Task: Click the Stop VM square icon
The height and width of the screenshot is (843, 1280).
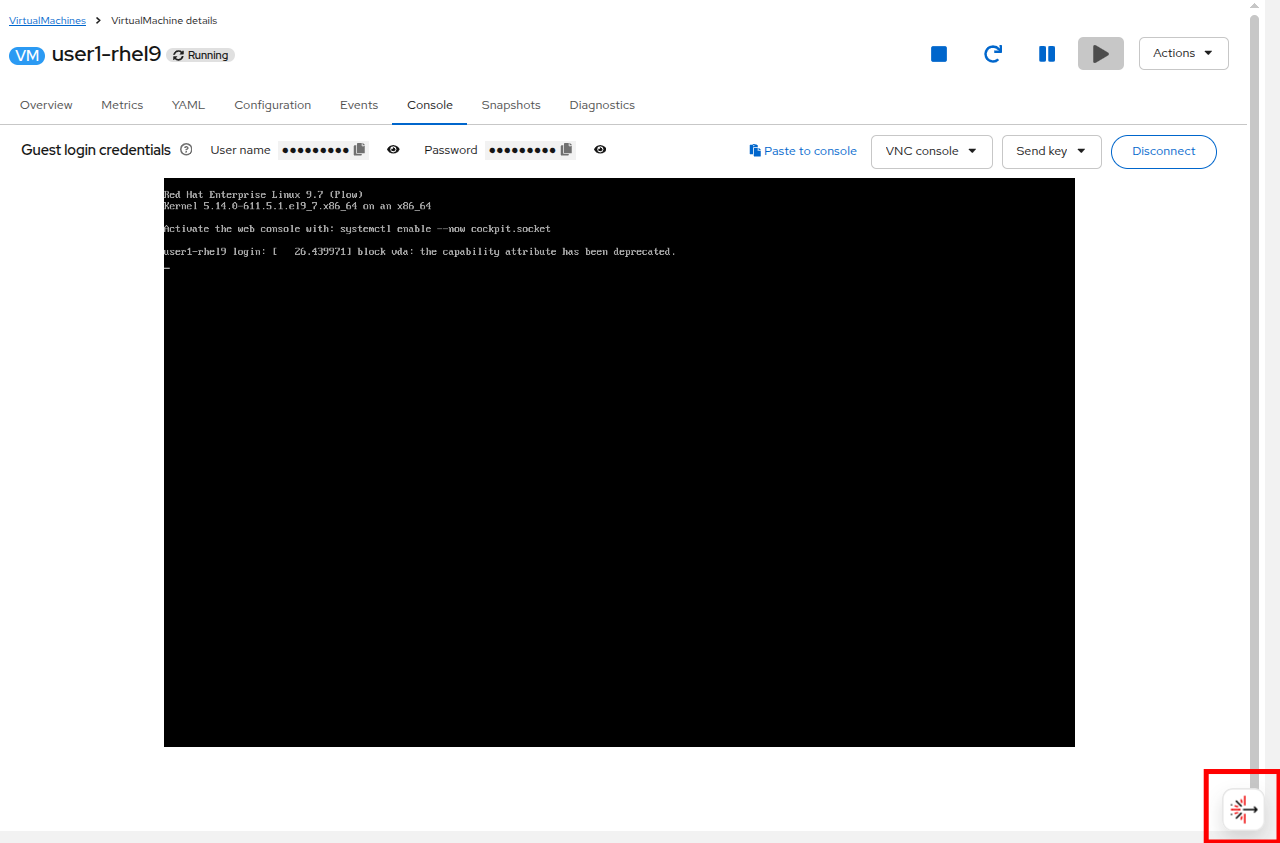Action: (938, 54)
